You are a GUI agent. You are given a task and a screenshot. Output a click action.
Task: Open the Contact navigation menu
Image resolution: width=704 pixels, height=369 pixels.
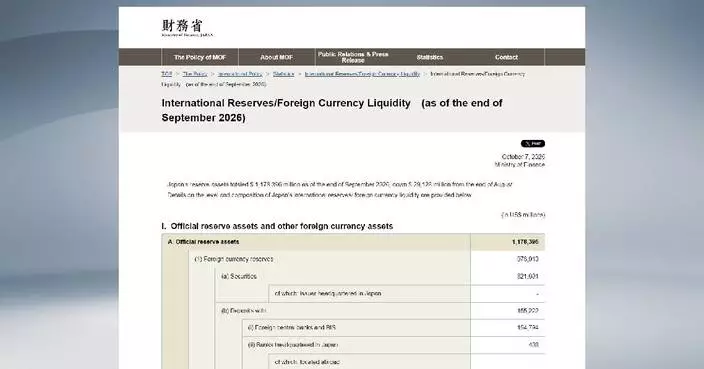pos(506,57)
